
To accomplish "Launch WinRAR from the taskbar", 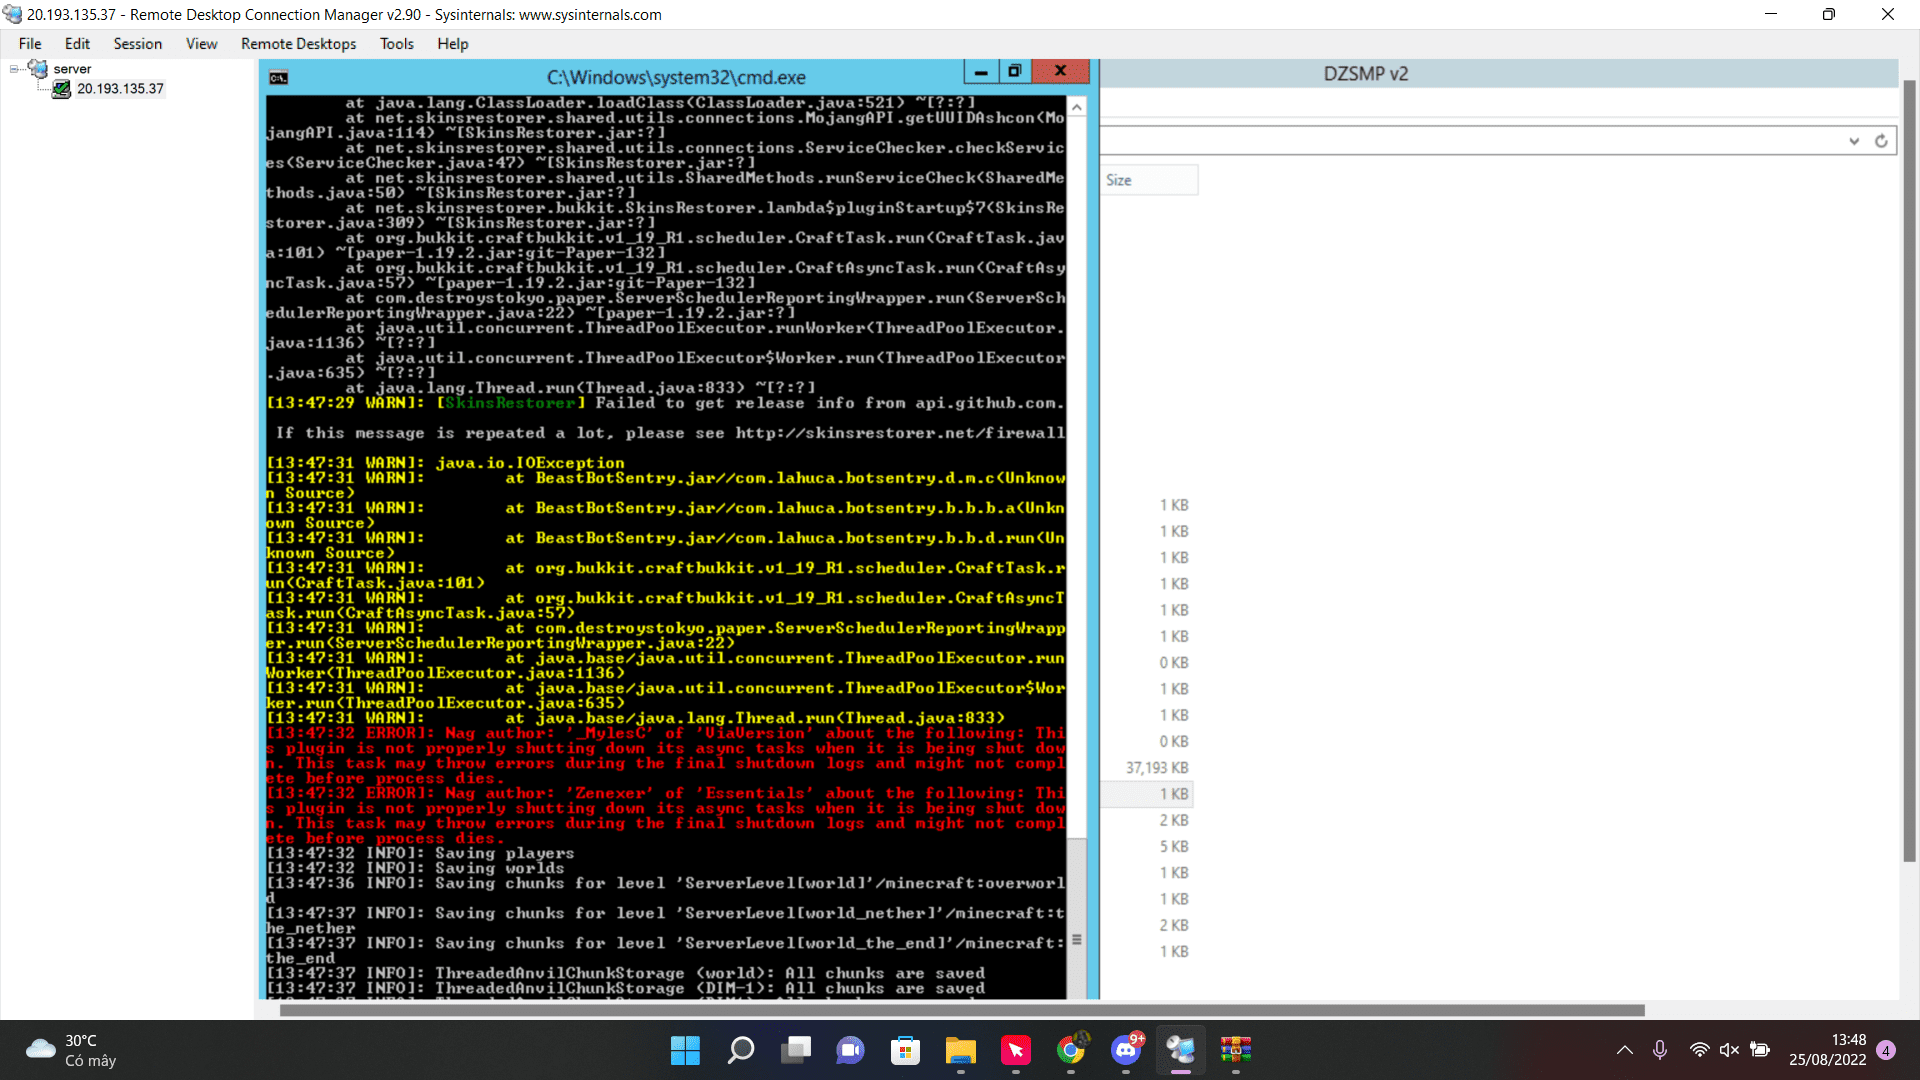I will pos(1236,1050).
